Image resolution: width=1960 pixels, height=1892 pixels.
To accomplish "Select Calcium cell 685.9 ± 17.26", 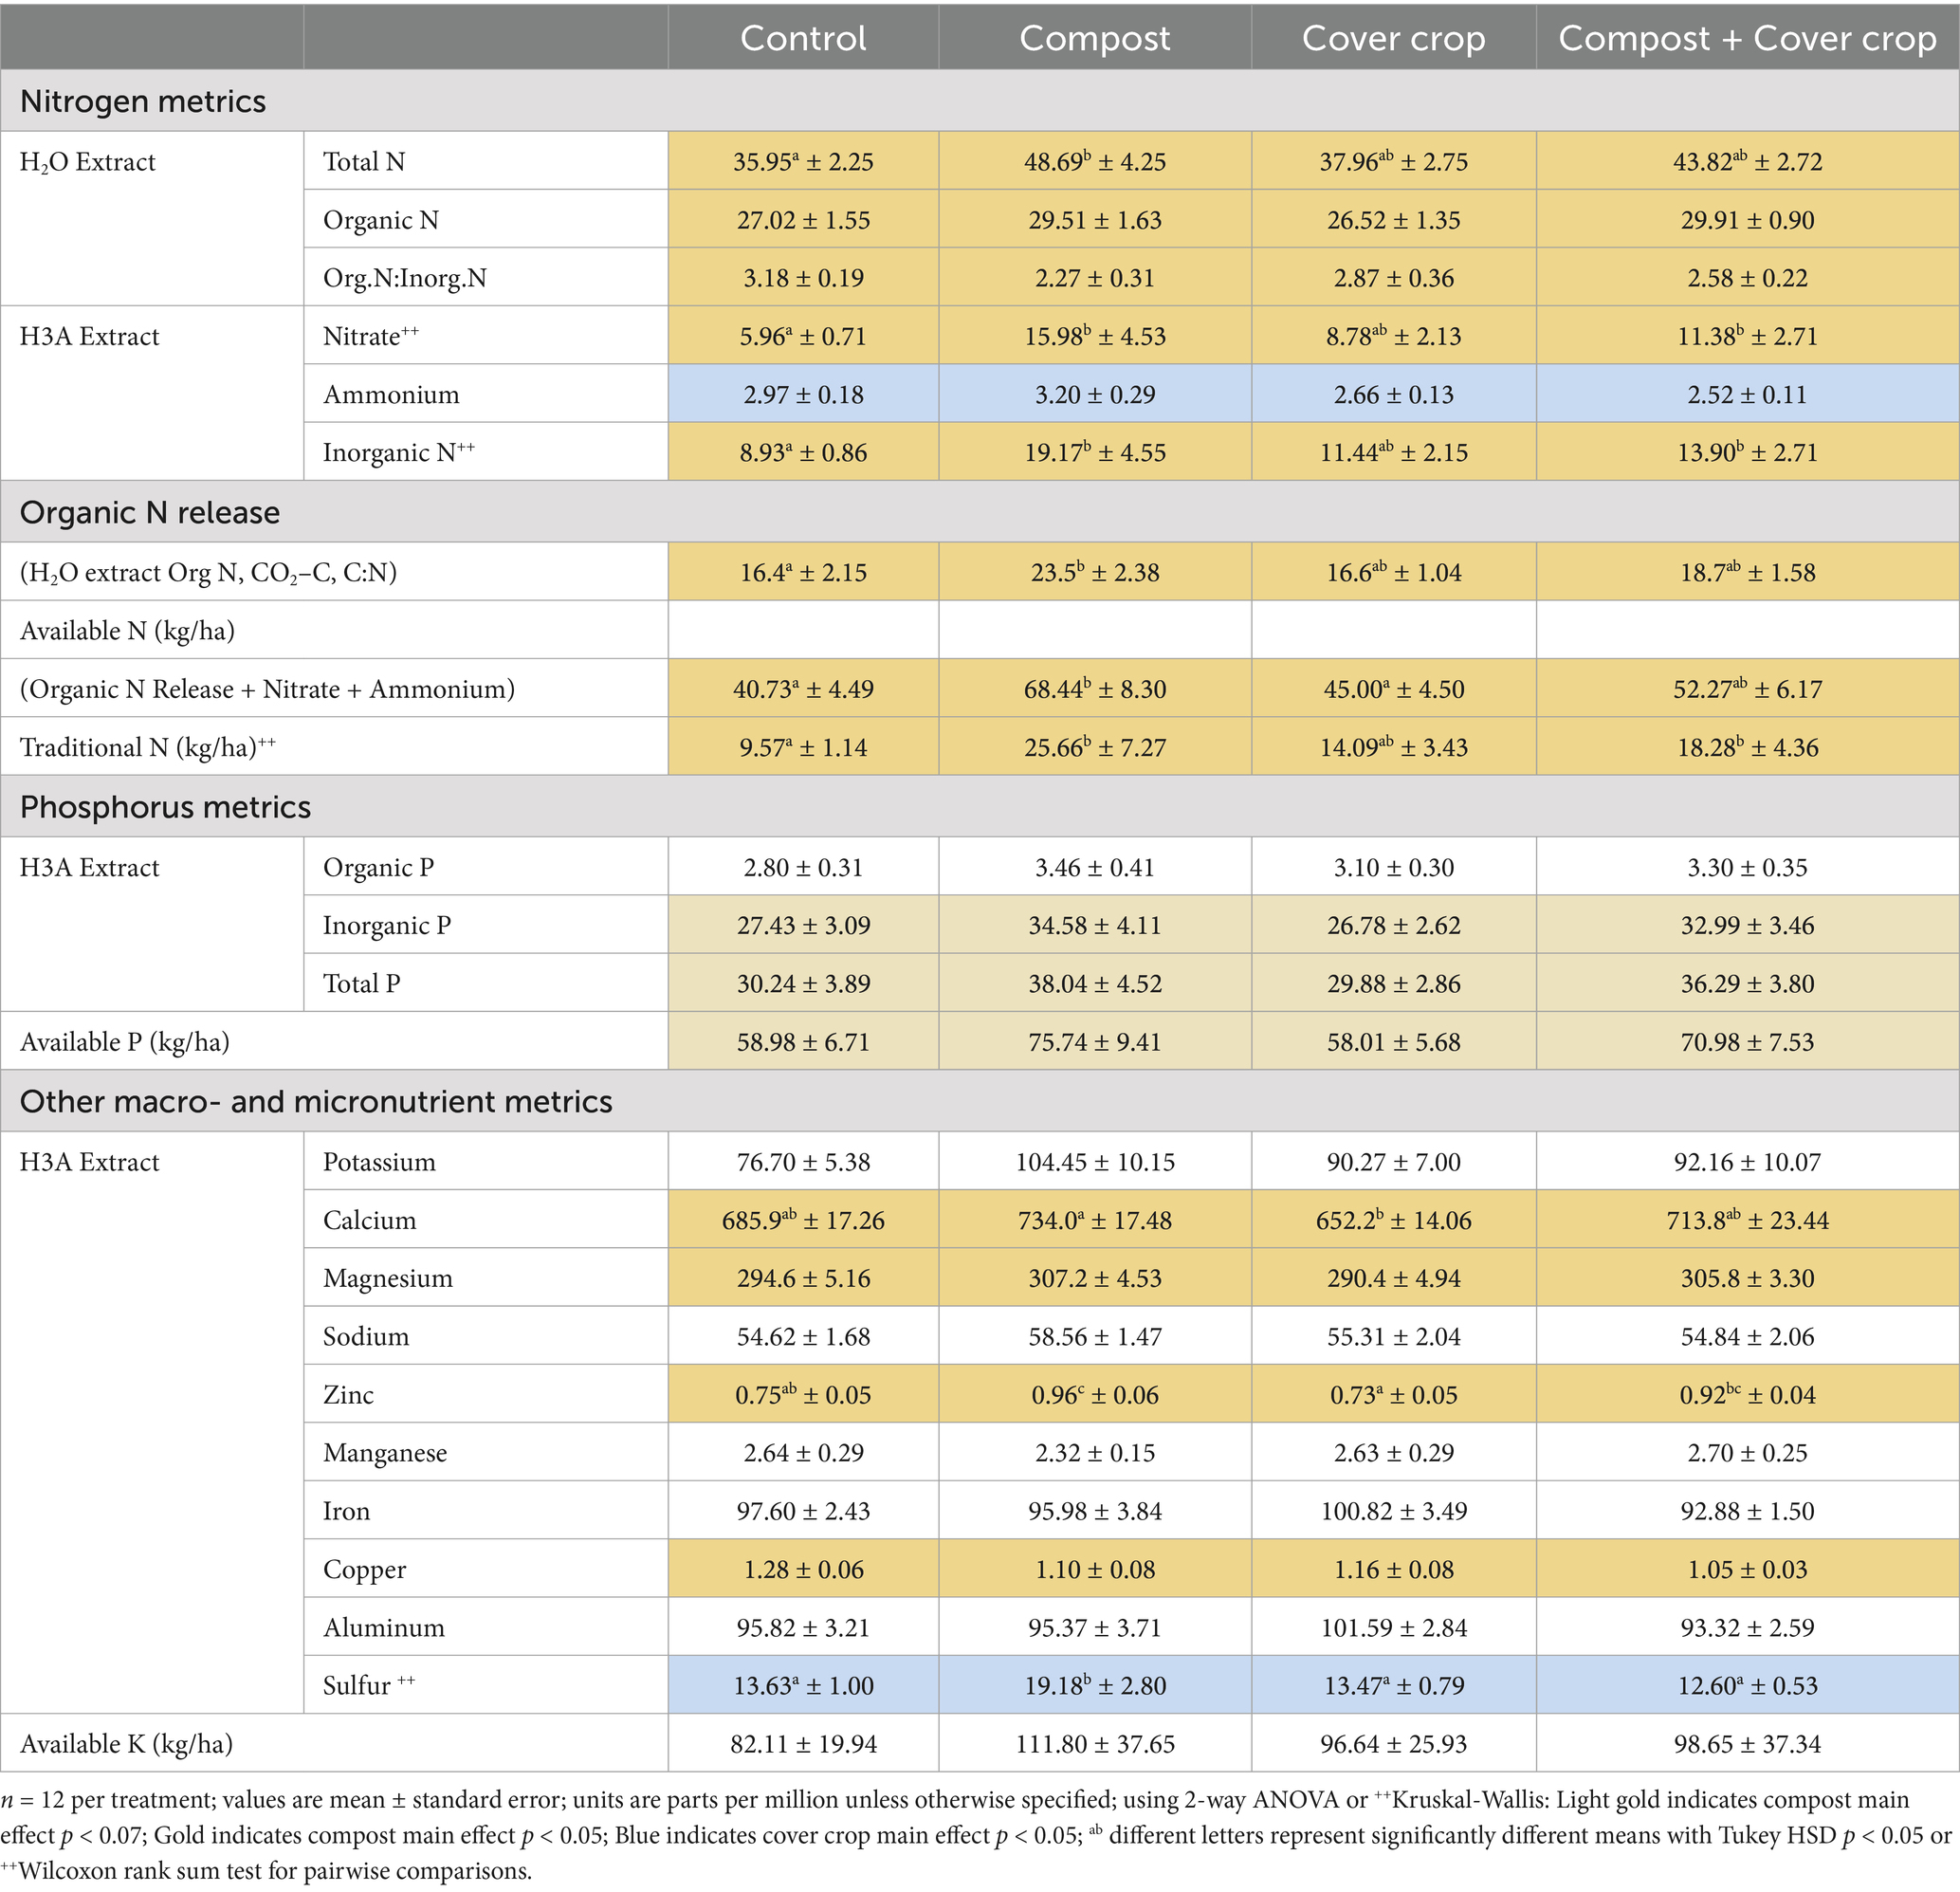I will click(x=803, y=1220).
